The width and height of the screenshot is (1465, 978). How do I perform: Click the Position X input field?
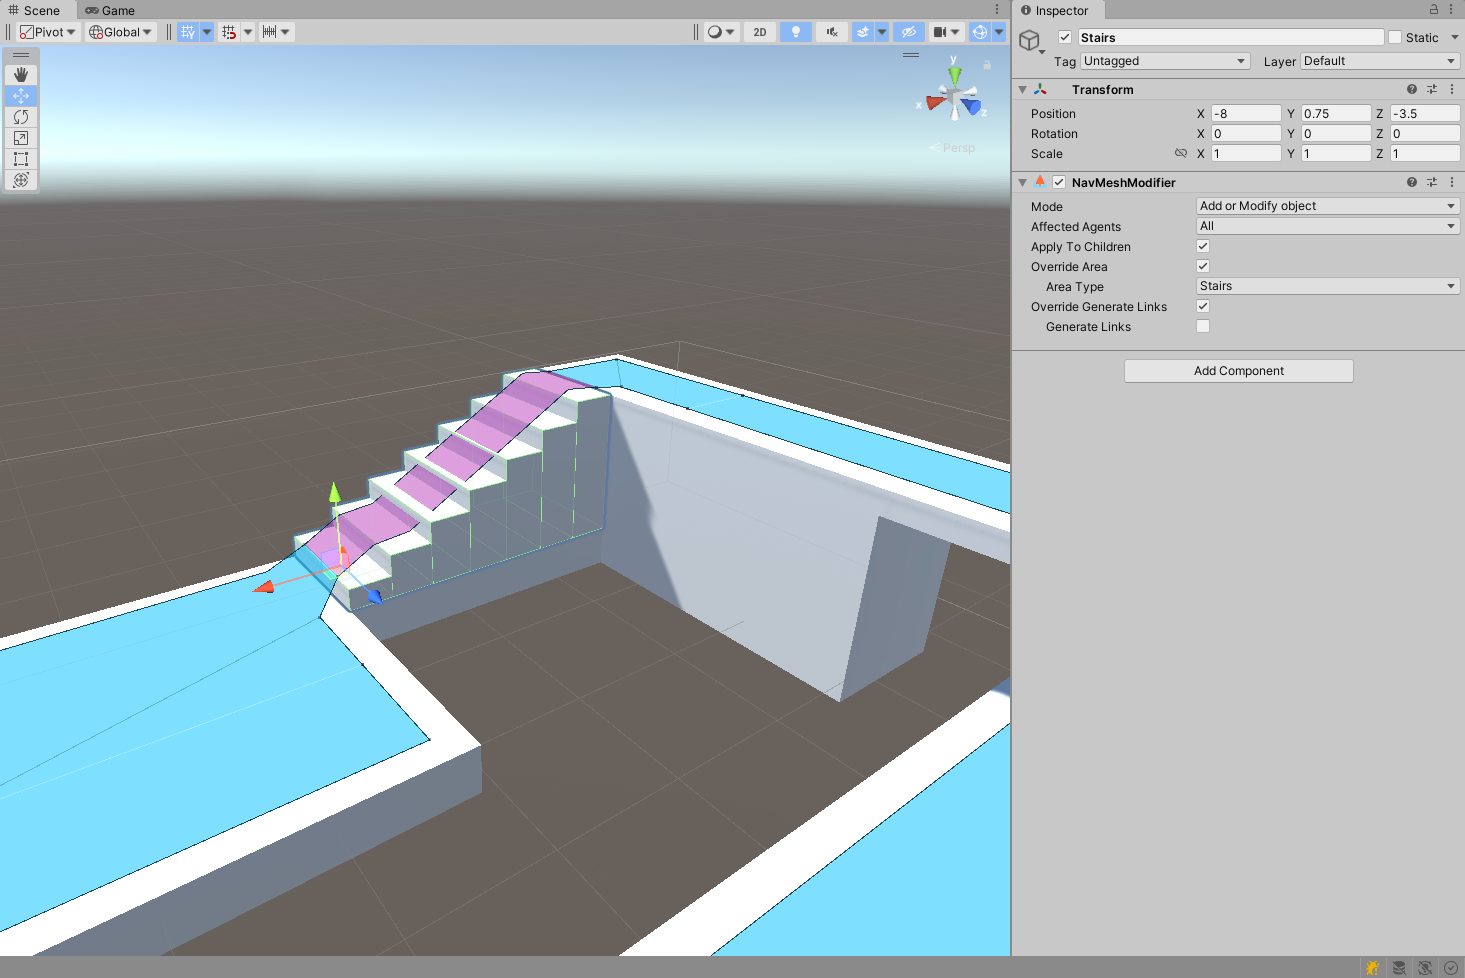pyautogui.click(x=1245, y=114)
